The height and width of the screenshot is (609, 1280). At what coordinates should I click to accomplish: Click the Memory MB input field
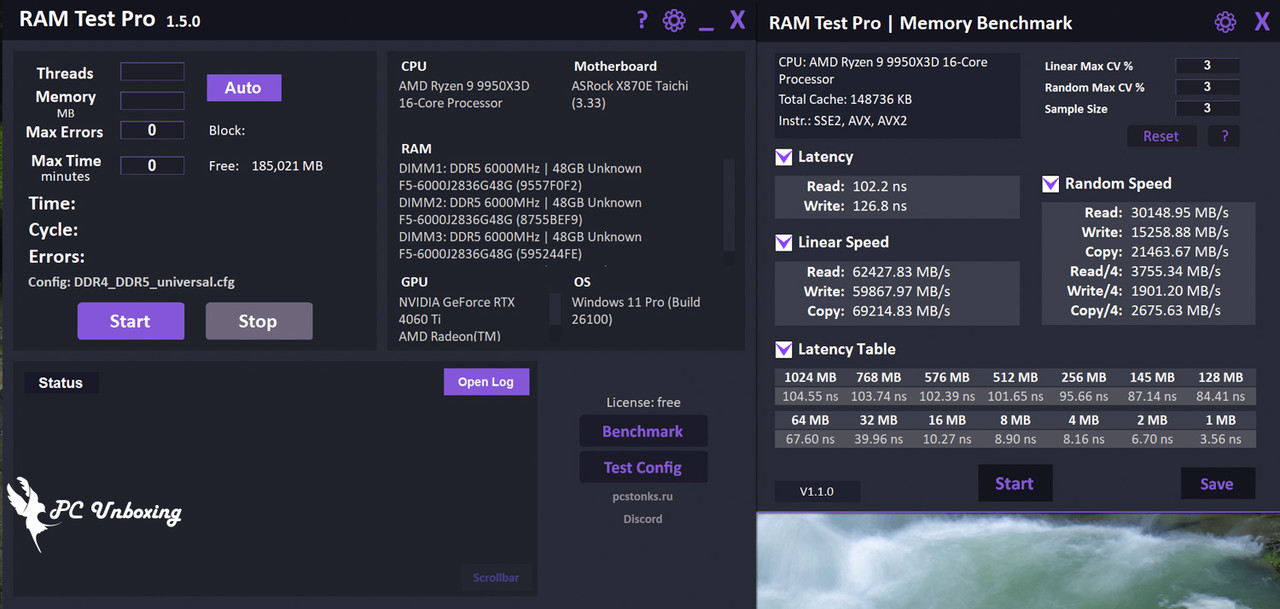152,101
